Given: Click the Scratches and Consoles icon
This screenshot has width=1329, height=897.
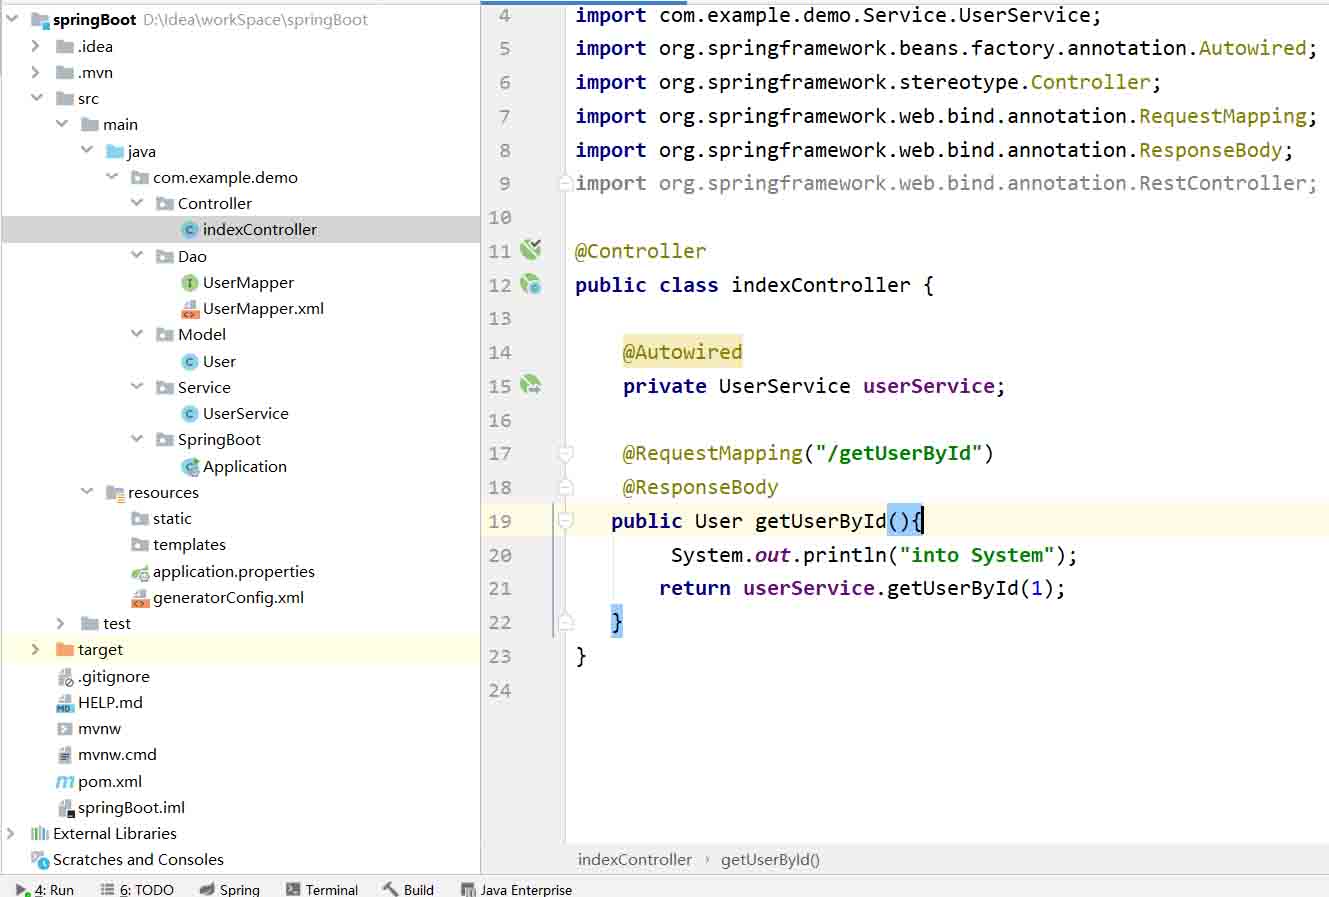Looking at the screenshot, I should pyautogui.click(x=40, y=860).
